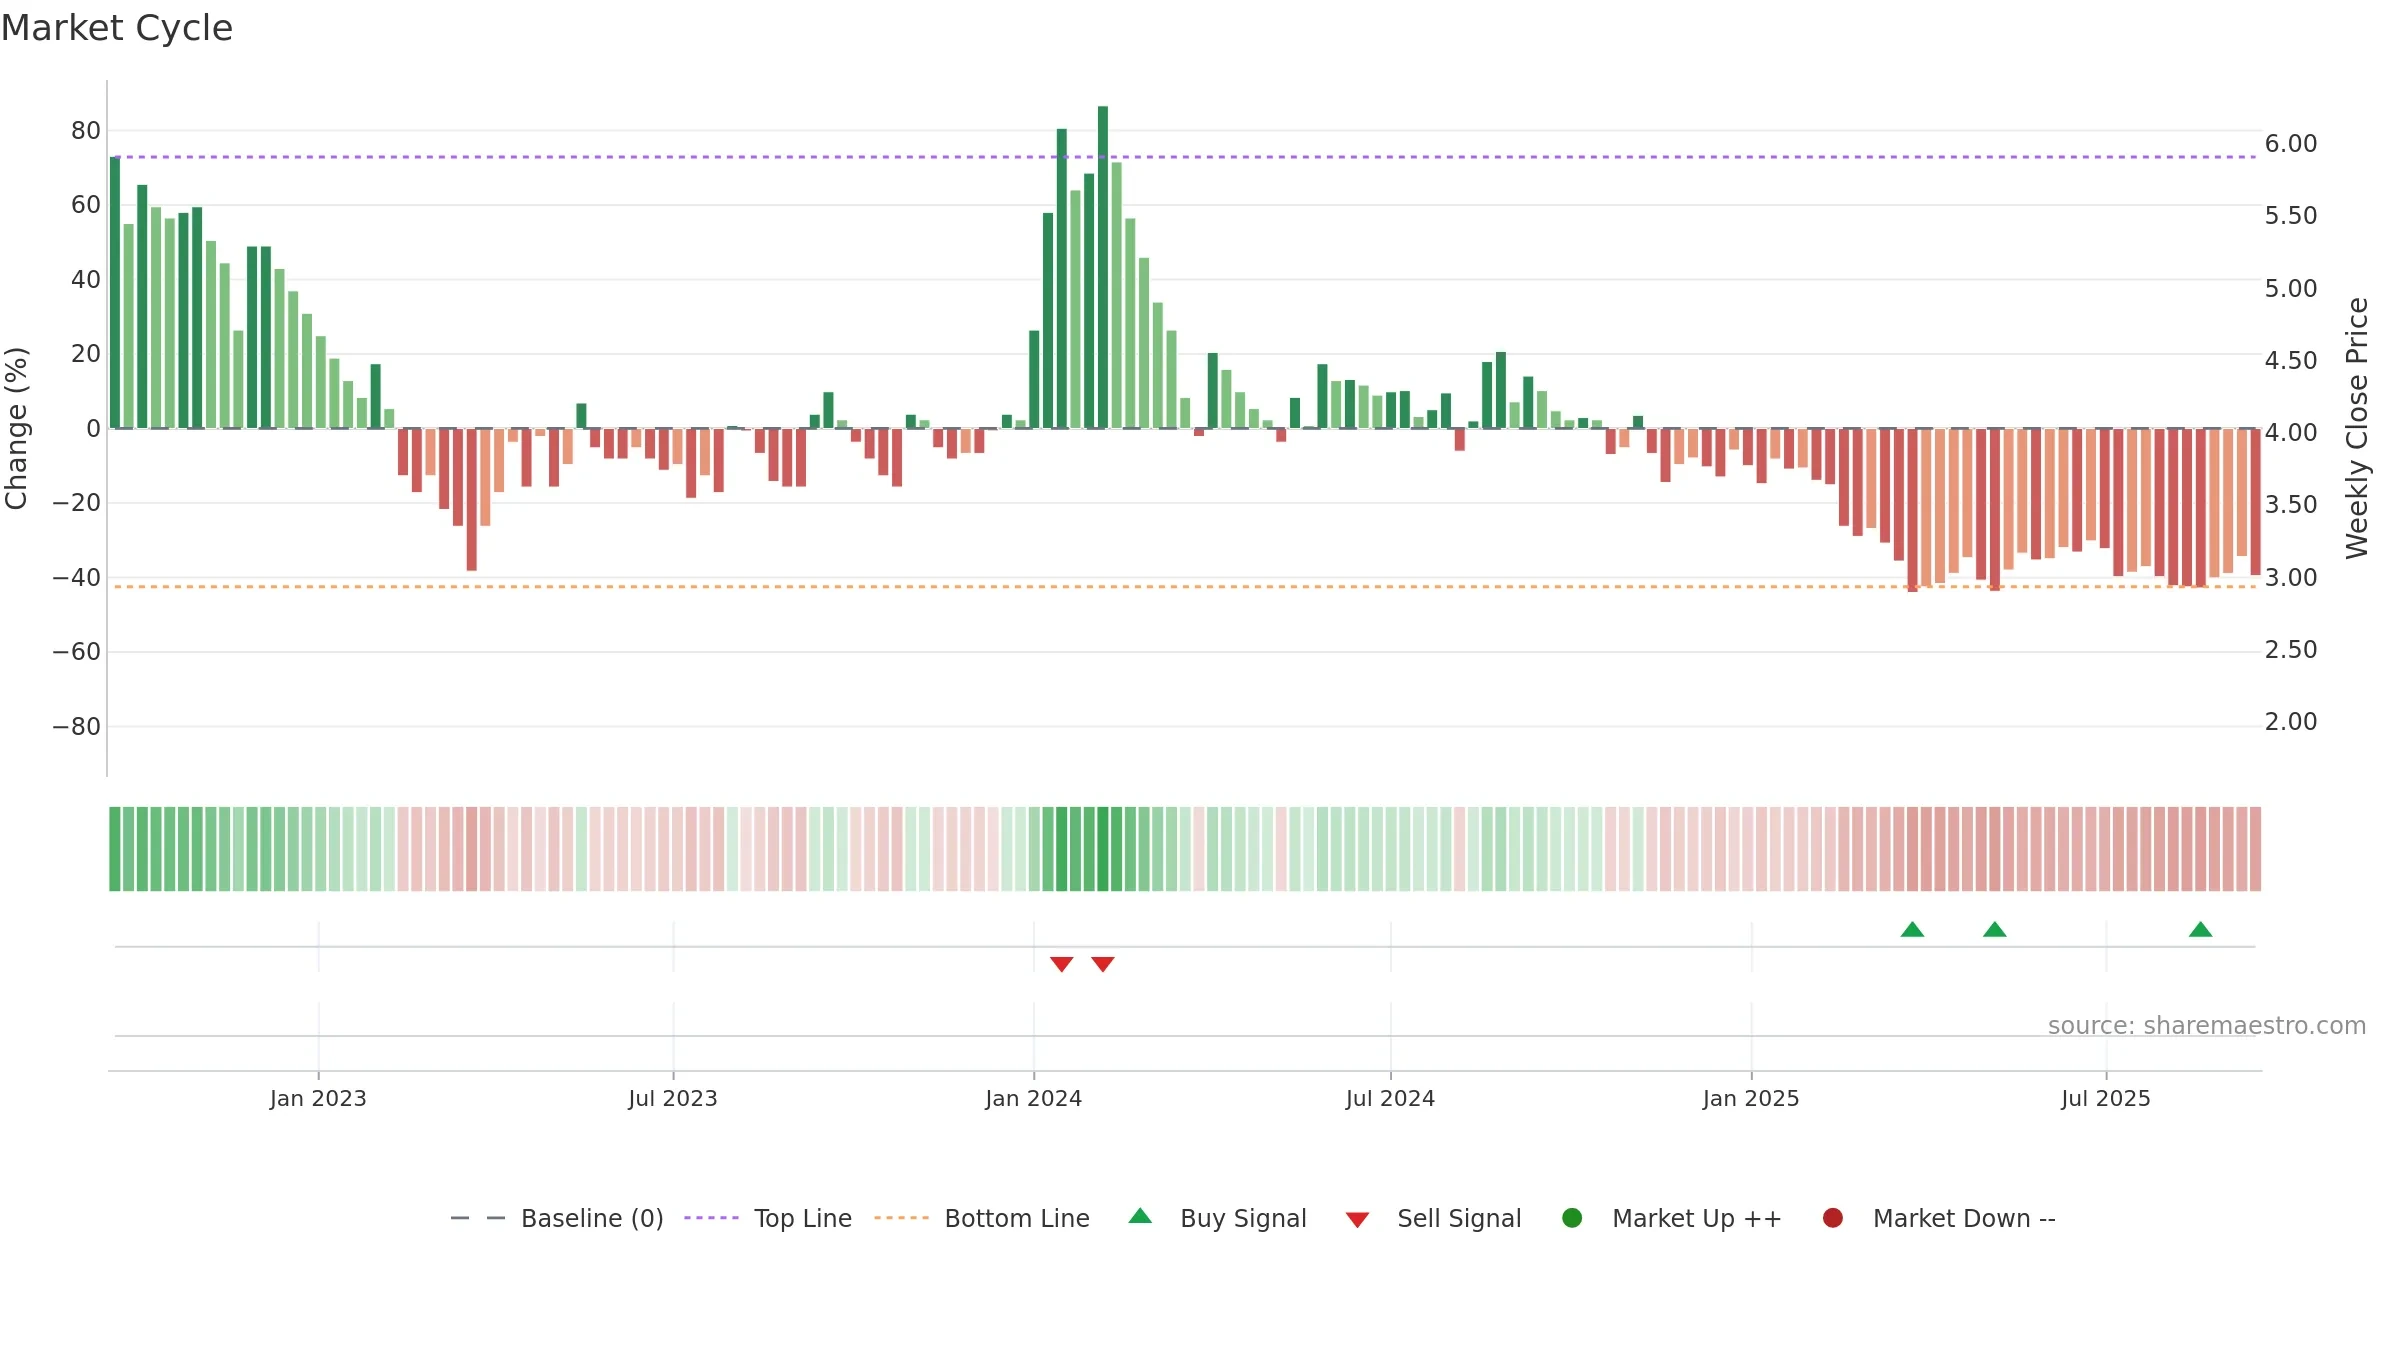The height and width of the screenshot is (1350, 2400).
Task: Click the red Market Down circle icon
Action: click(x=1833, y=1218)
